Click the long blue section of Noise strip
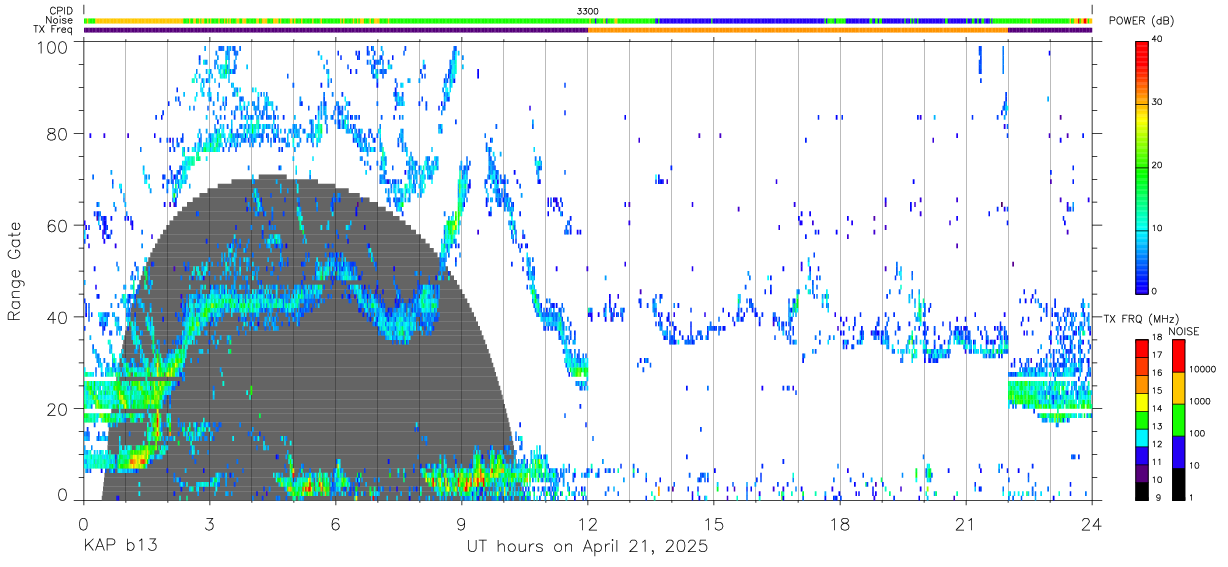1228x567 pixels. 740,20
